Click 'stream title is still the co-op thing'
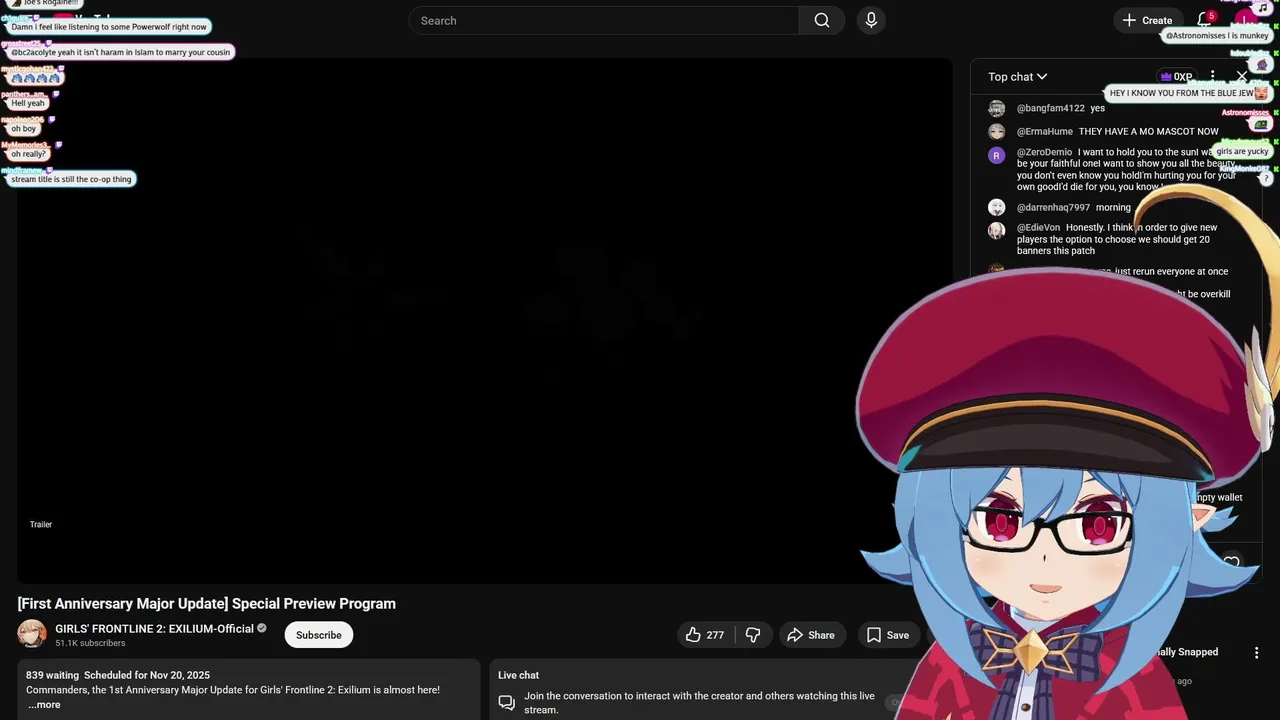1280x720 pixels. tap(71, 179)
